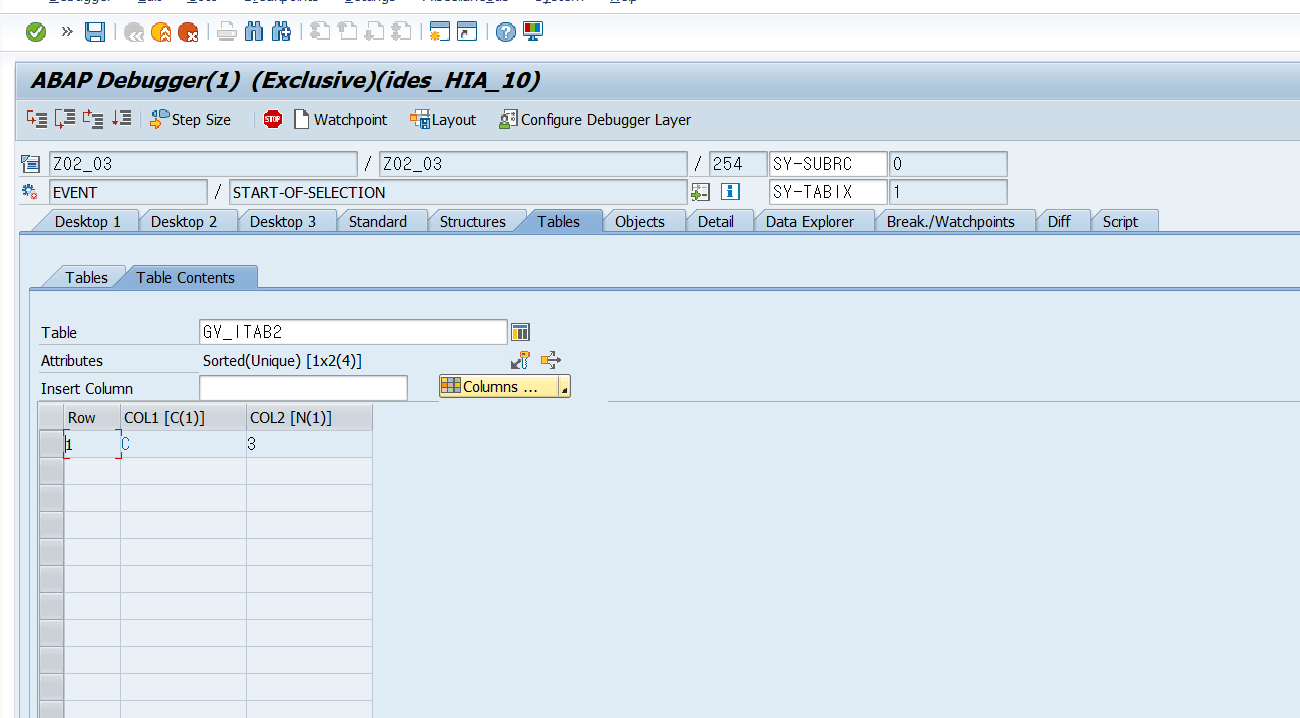1300x718 pixels.
Task: Click the Create New Session icon
Action: point(440,32)
